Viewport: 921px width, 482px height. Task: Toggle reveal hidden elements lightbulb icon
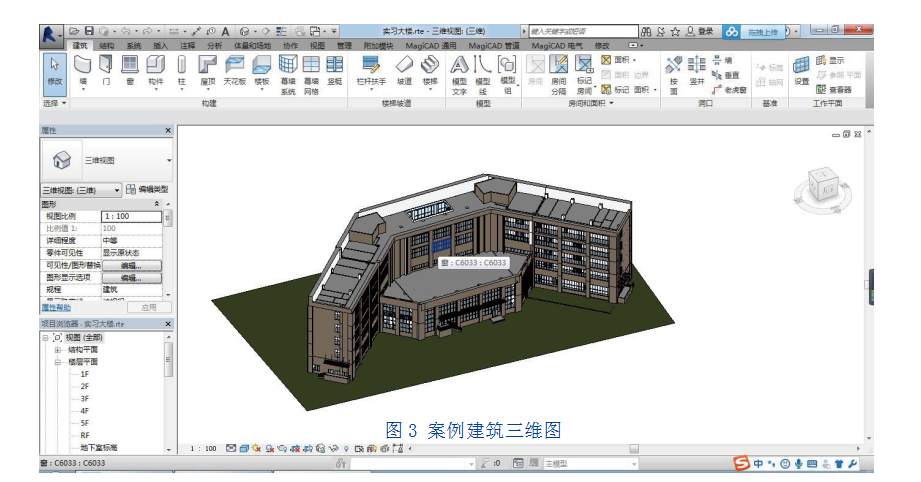tap(347, 449)
